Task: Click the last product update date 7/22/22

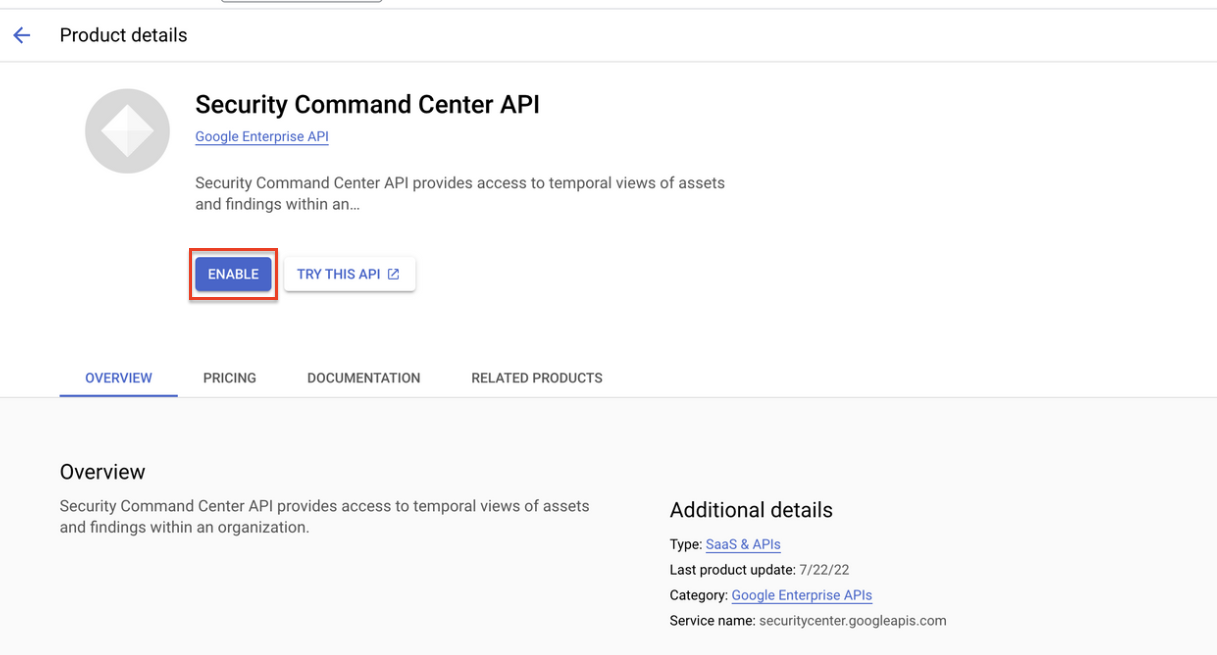Action: point(823,570)
